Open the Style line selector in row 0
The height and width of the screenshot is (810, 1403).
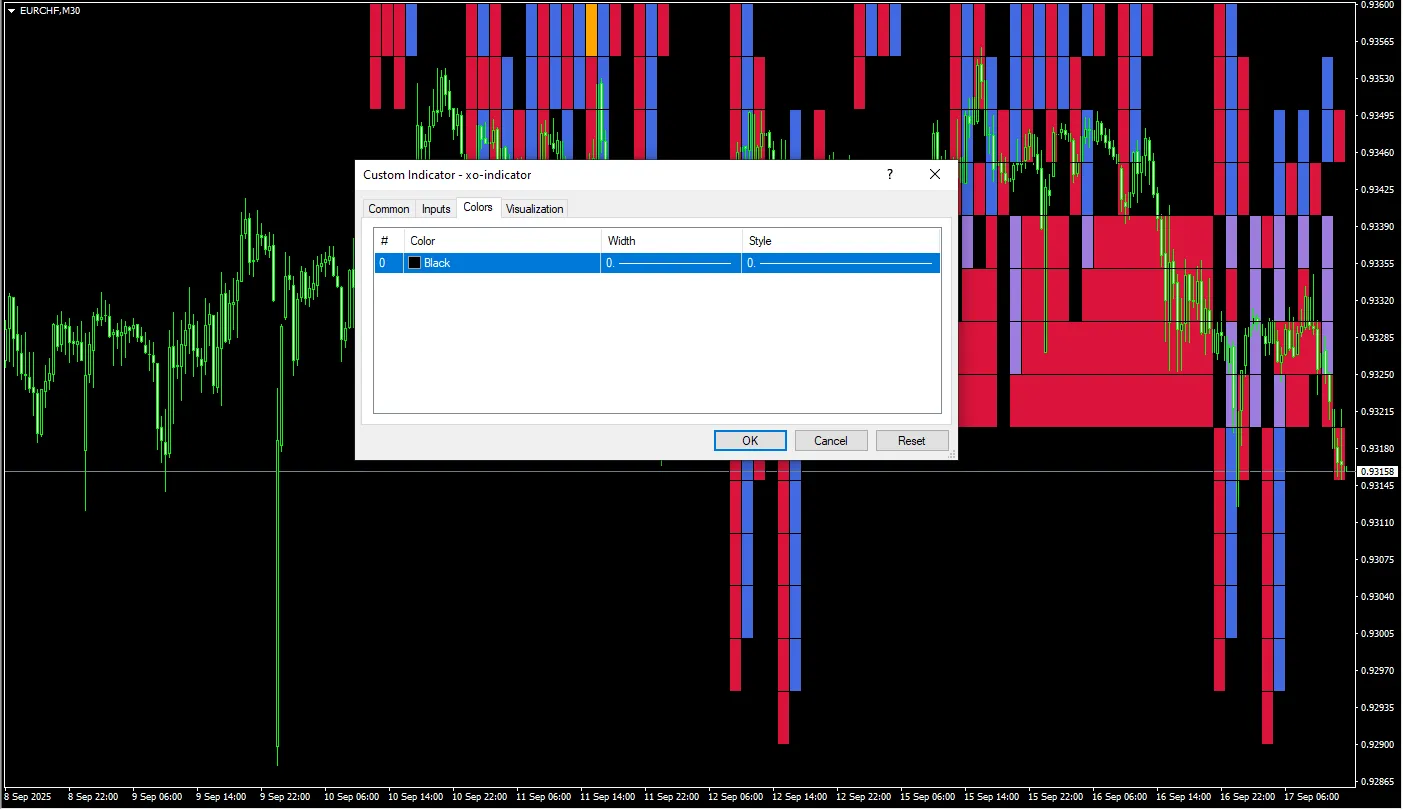tap(840, 263)
